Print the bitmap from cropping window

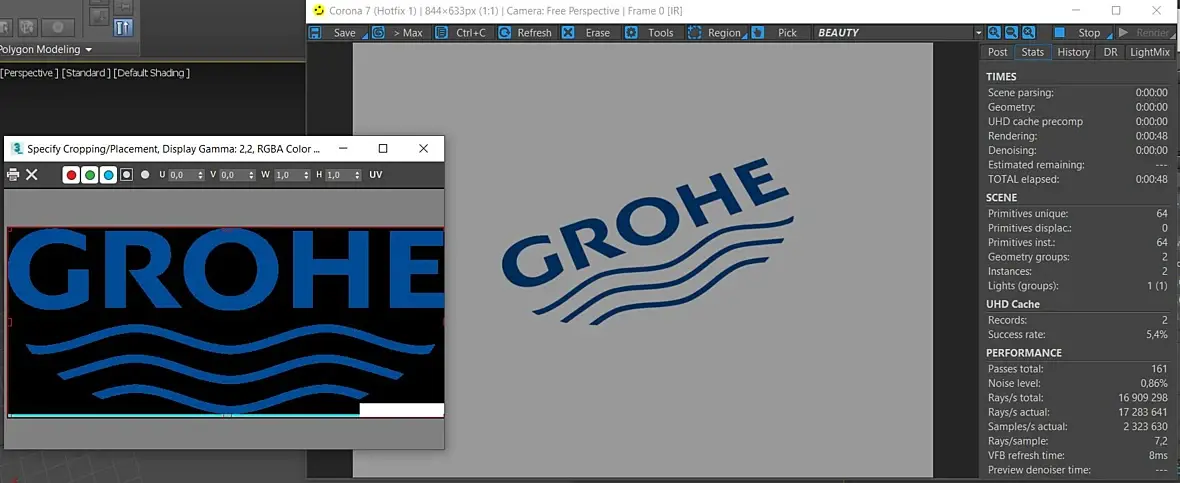click(x=13, y=175)
